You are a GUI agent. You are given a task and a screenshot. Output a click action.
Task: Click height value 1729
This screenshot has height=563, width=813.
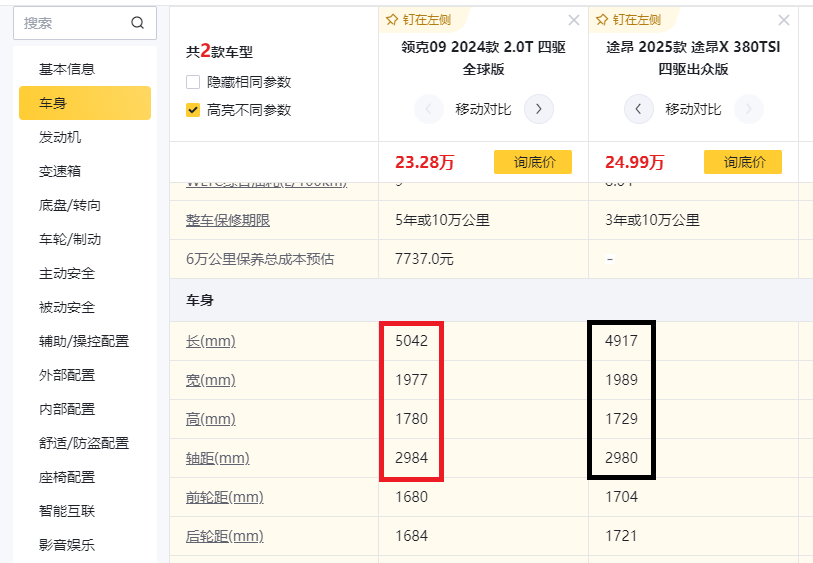pos(622,419)
